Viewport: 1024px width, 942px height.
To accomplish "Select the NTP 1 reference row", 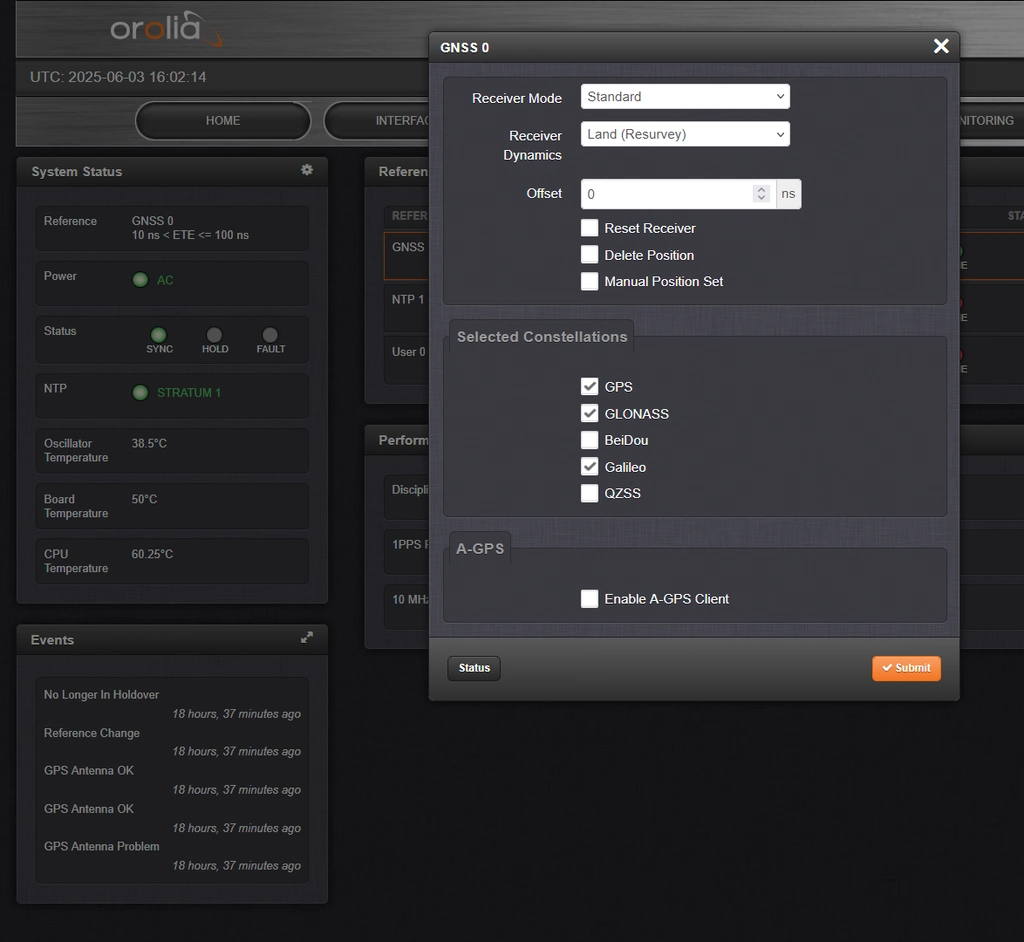I will [407, 308].
